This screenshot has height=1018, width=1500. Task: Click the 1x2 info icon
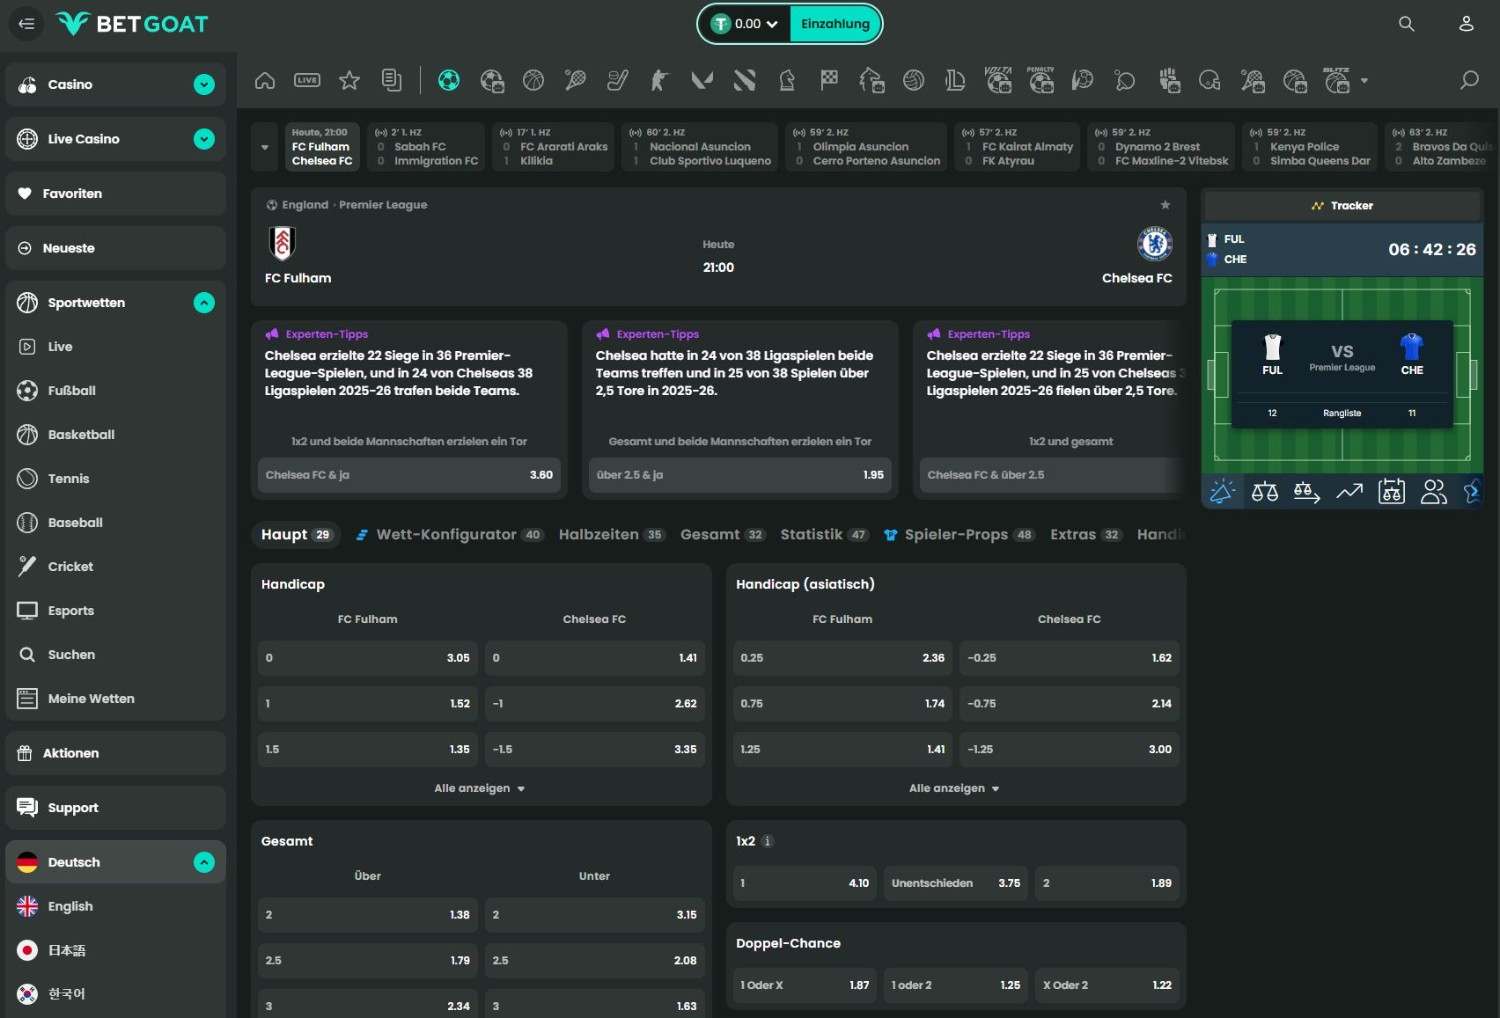click(x=767, y=841)
